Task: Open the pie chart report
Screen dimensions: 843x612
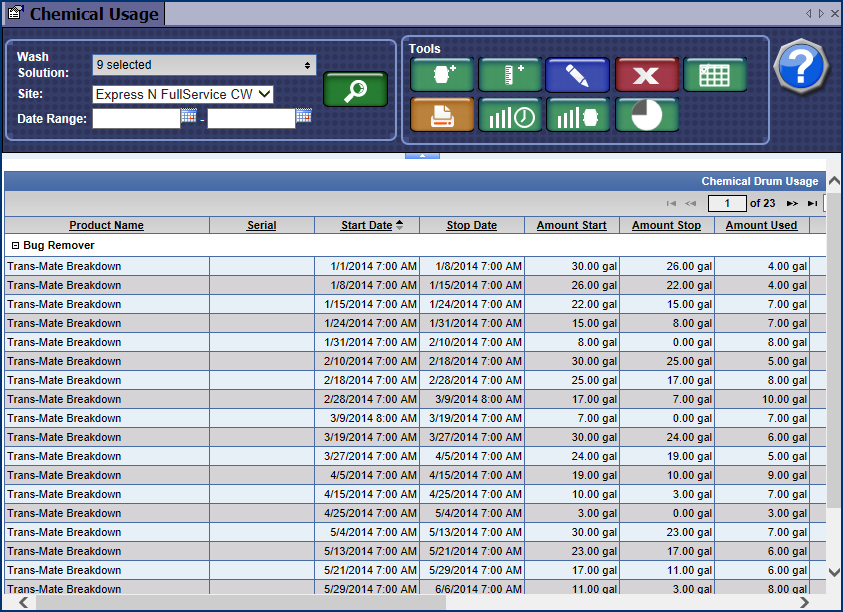Action: (647, 115)
